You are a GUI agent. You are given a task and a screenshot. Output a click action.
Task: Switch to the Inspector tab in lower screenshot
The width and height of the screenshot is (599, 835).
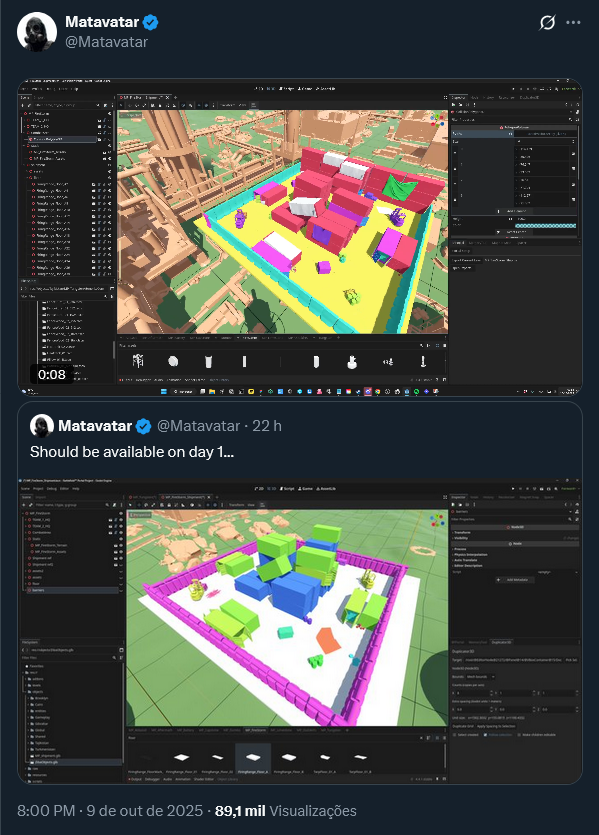click(x=458, y=497)
